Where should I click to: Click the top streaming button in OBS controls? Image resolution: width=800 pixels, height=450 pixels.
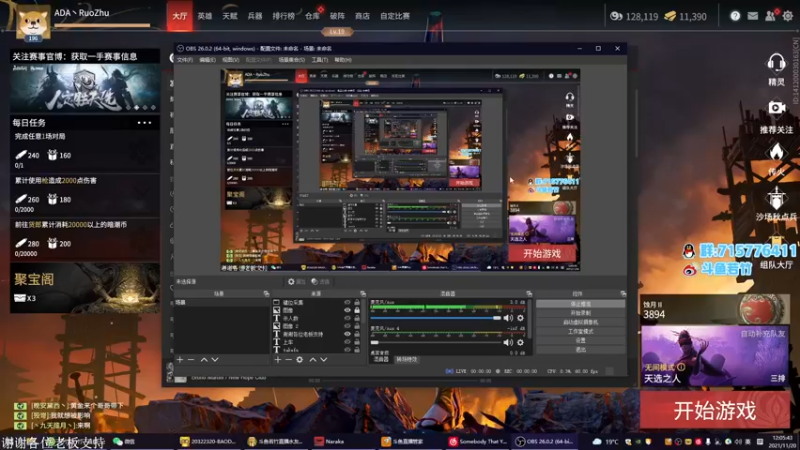pyautogui.click(x=581, y=304)
